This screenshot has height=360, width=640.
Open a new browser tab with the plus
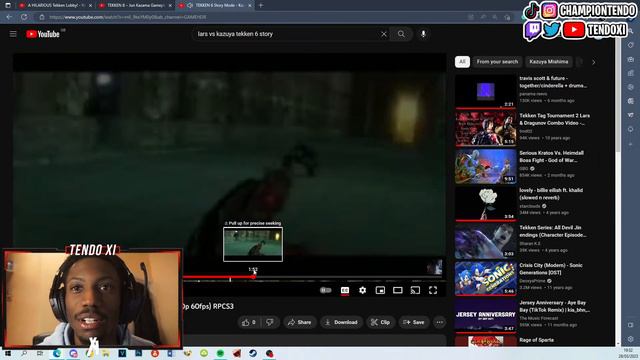pyautogui.click(x=261, y=6)
